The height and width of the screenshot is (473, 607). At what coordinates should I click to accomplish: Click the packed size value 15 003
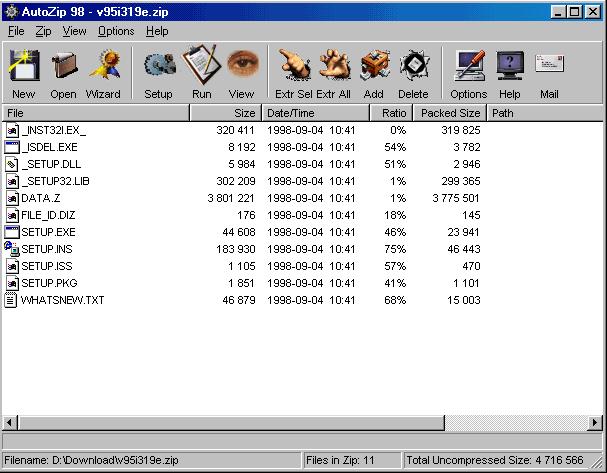(x=464, y=300)
